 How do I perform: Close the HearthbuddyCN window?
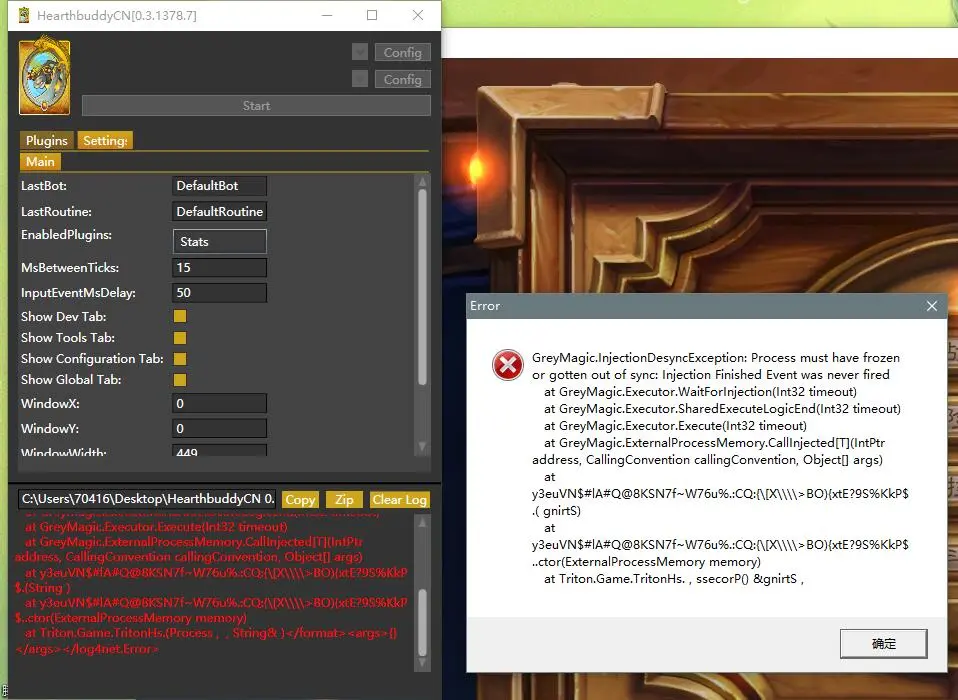coord(418,15)
